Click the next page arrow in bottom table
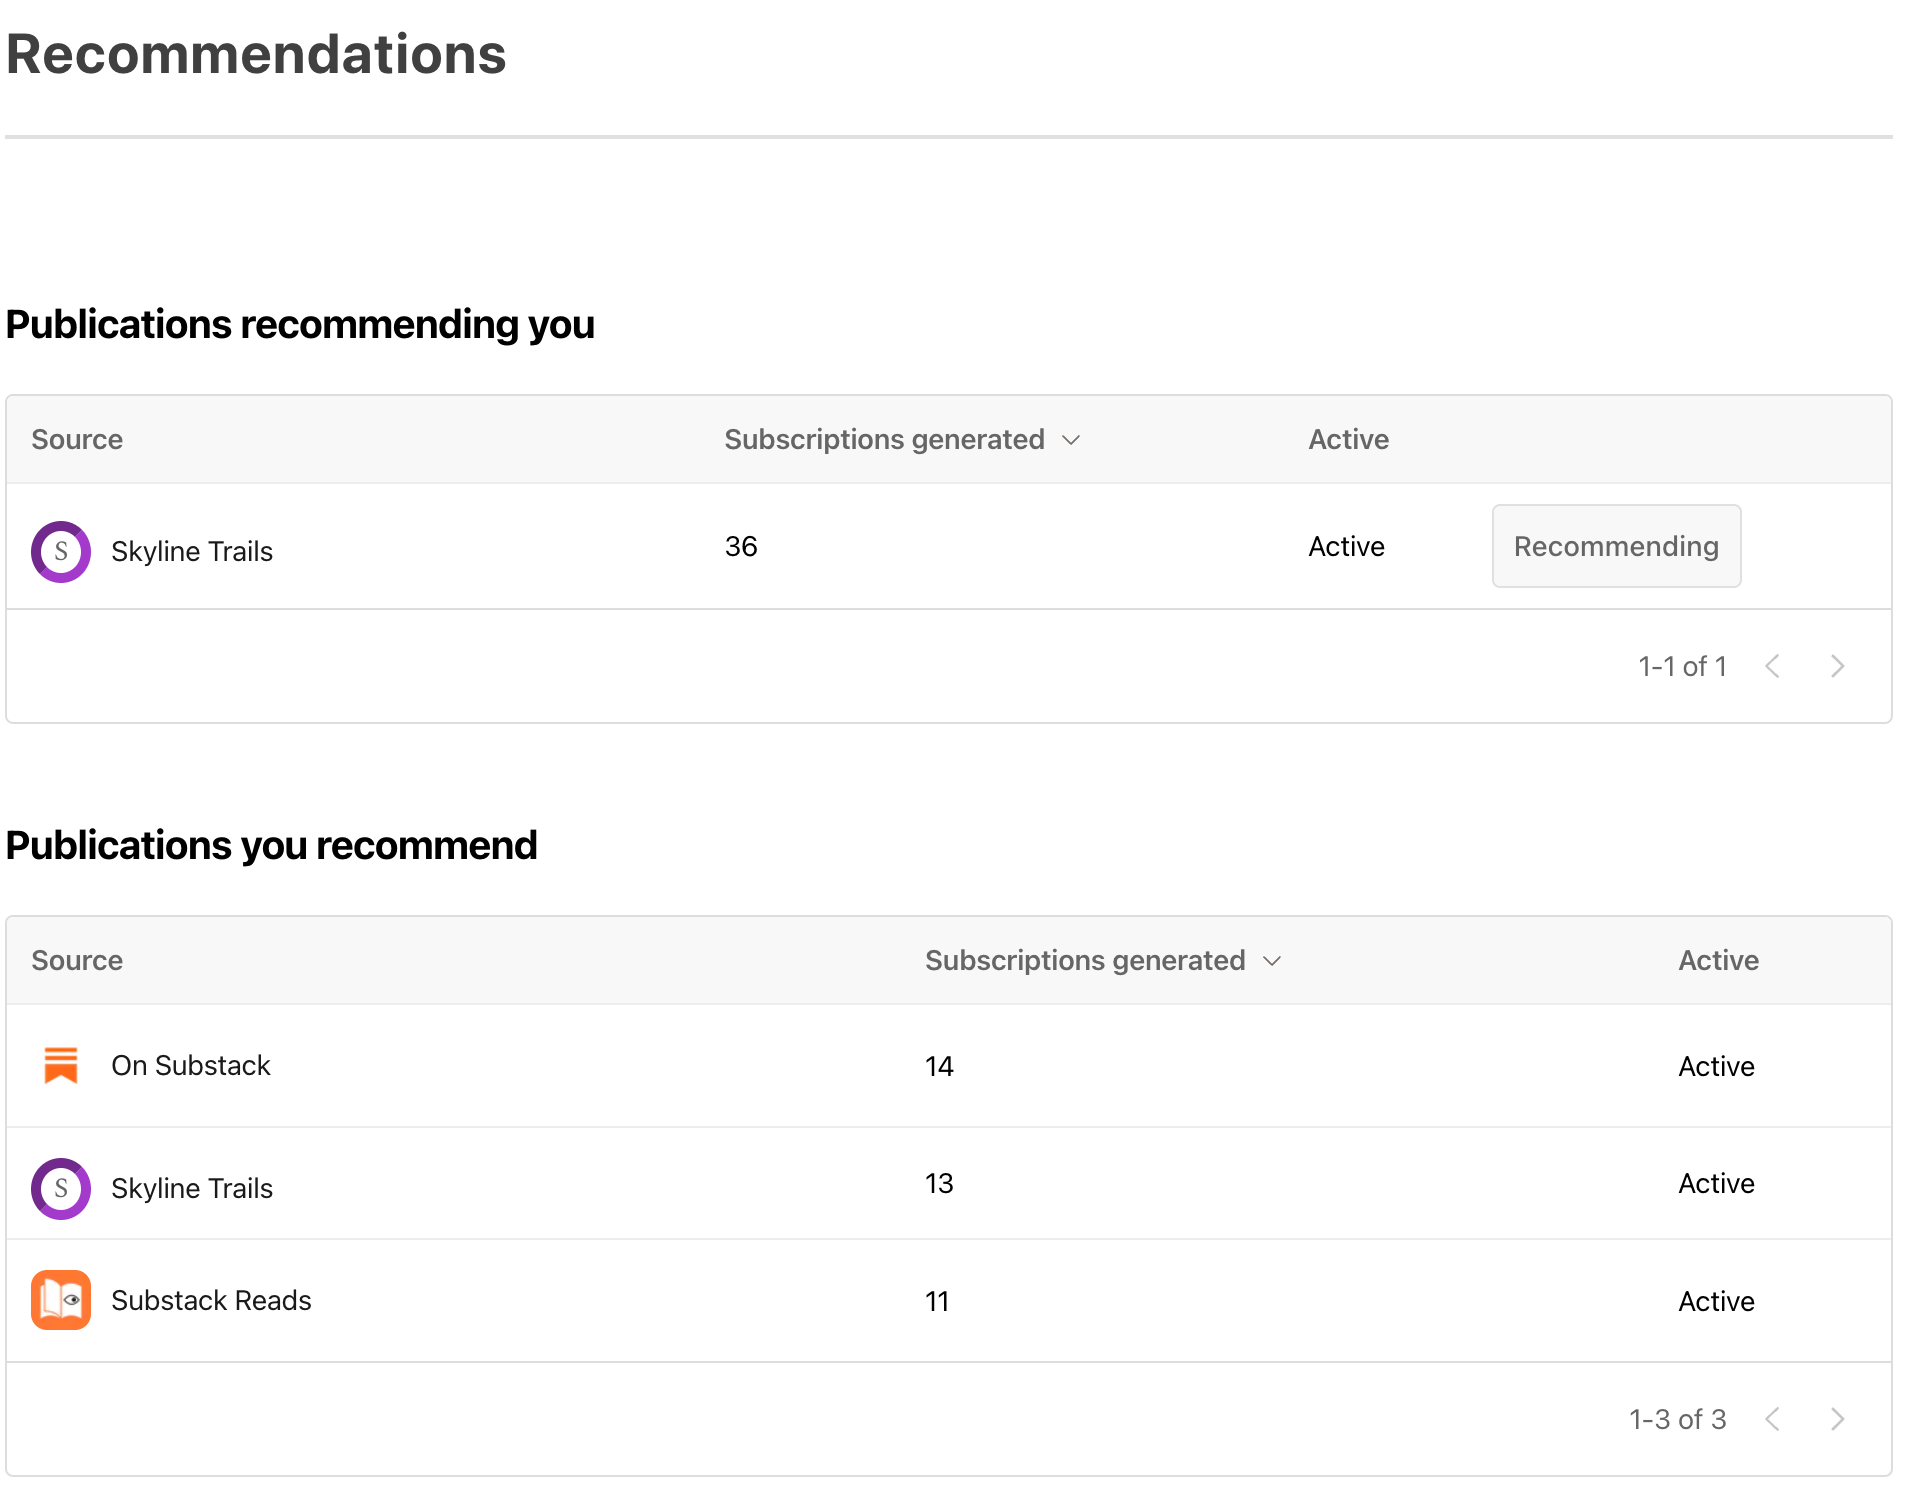The width and height of the screenshot is (1908, 1508). pos(1838,1418)
